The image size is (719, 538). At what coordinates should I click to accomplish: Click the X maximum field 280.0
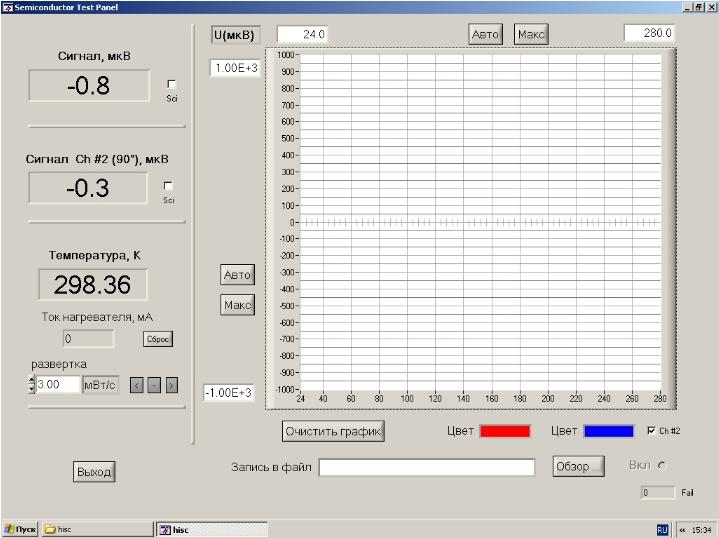pyautogui.click(x=649, y=33)
